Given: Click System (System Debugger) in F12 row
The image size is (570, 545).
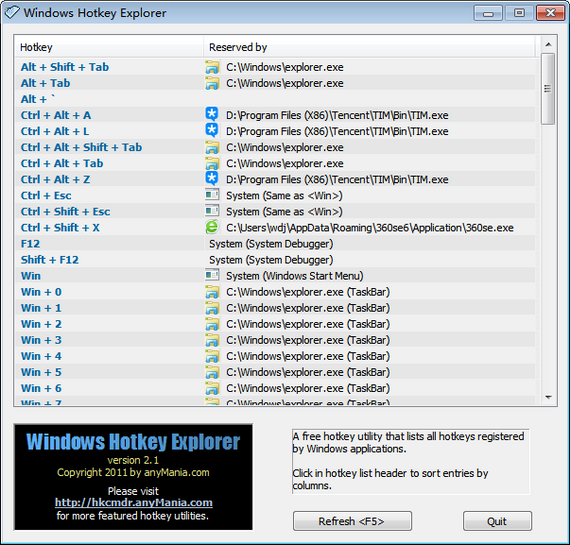Looking at the screenshot, I should coord(271,244).
